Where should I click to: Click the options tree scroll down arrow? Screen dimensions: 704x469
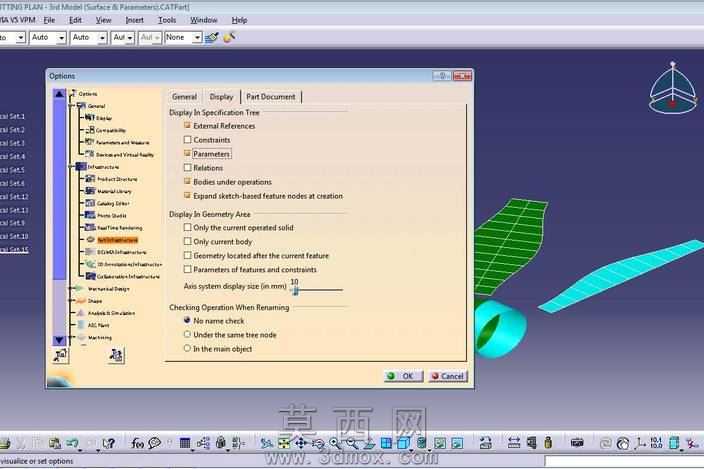59,340
